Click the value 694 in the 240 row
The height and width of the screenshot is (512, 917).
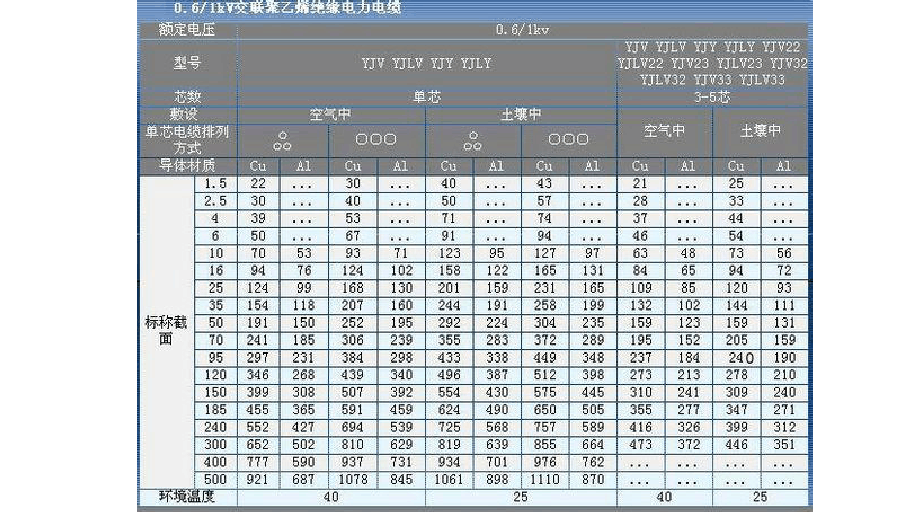353,427
